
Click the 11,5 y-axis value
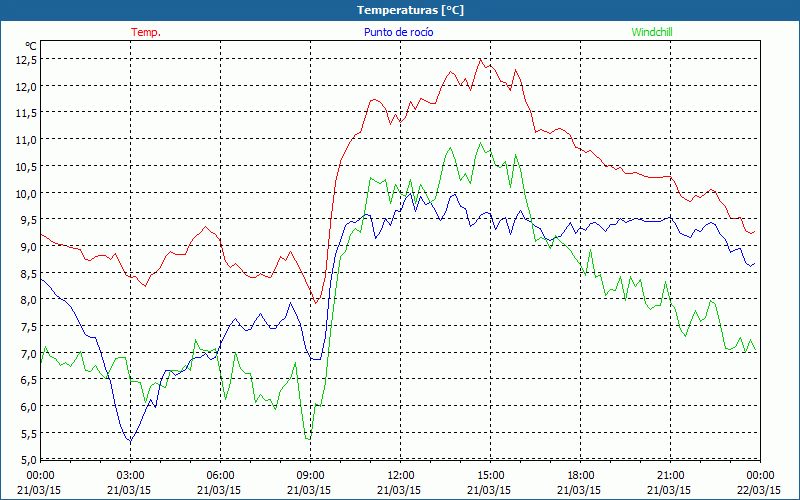(x=26, y=113)
